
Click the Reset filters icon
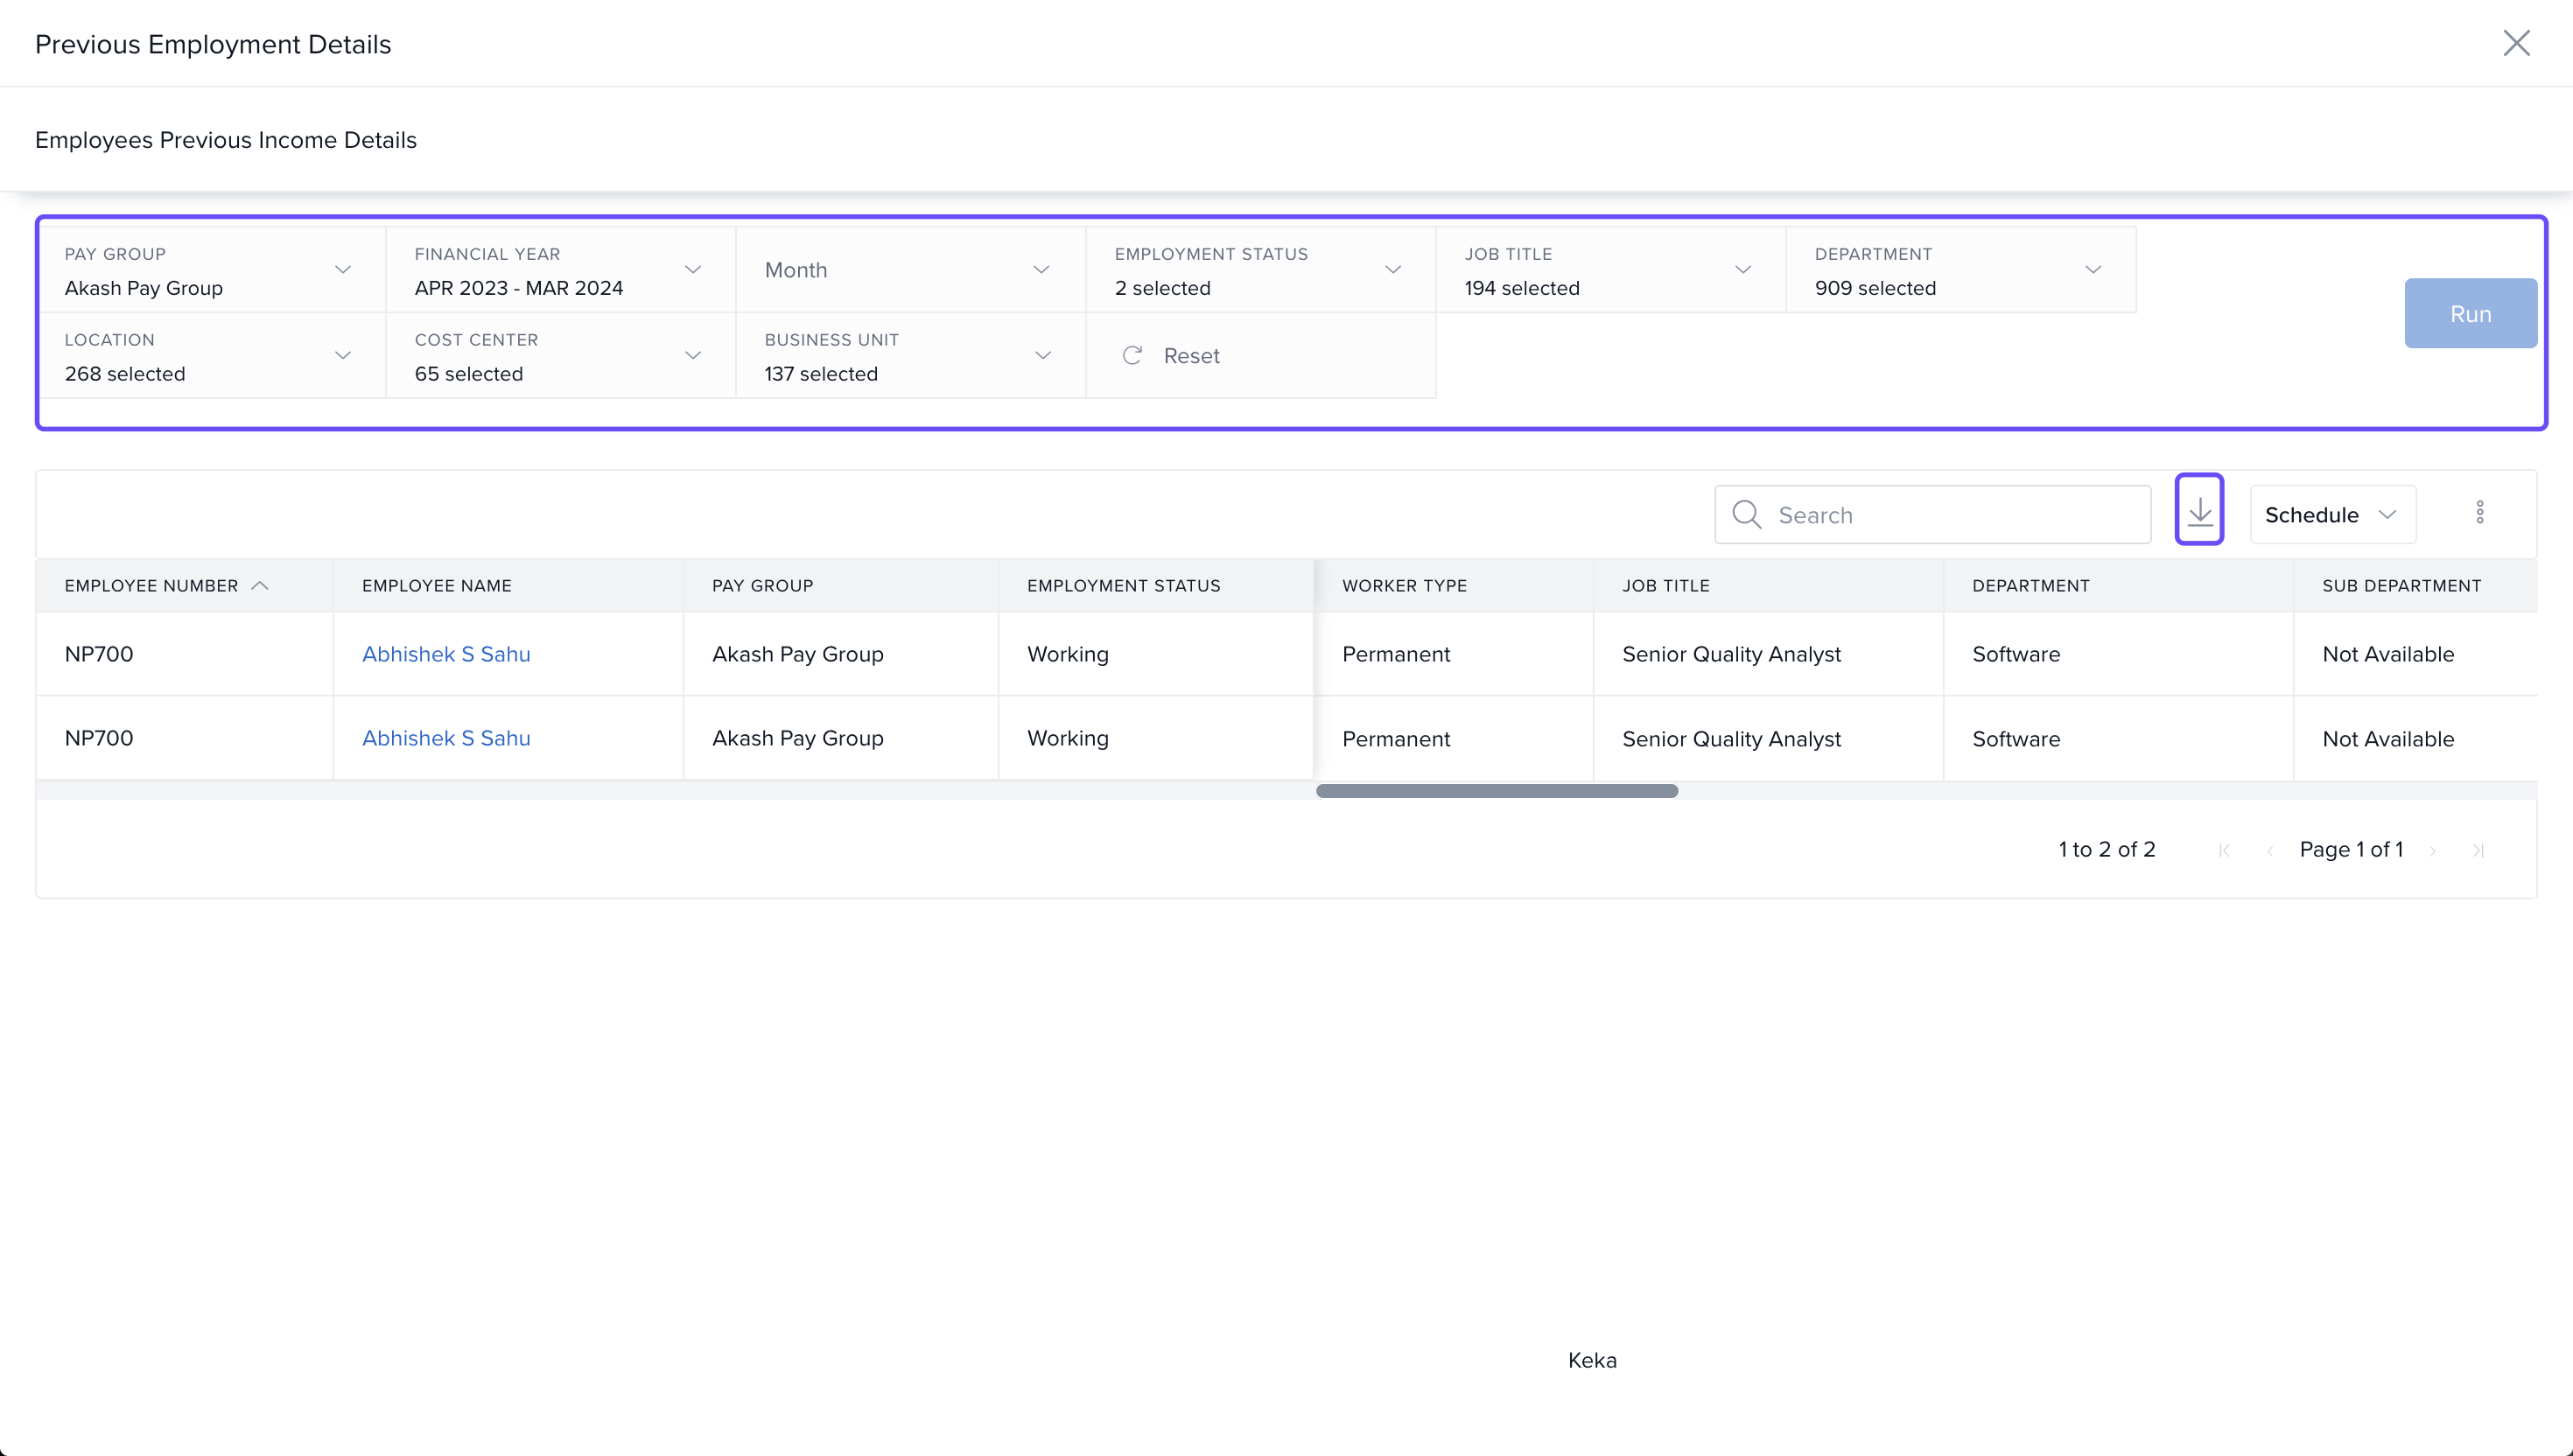[1132, 356]
